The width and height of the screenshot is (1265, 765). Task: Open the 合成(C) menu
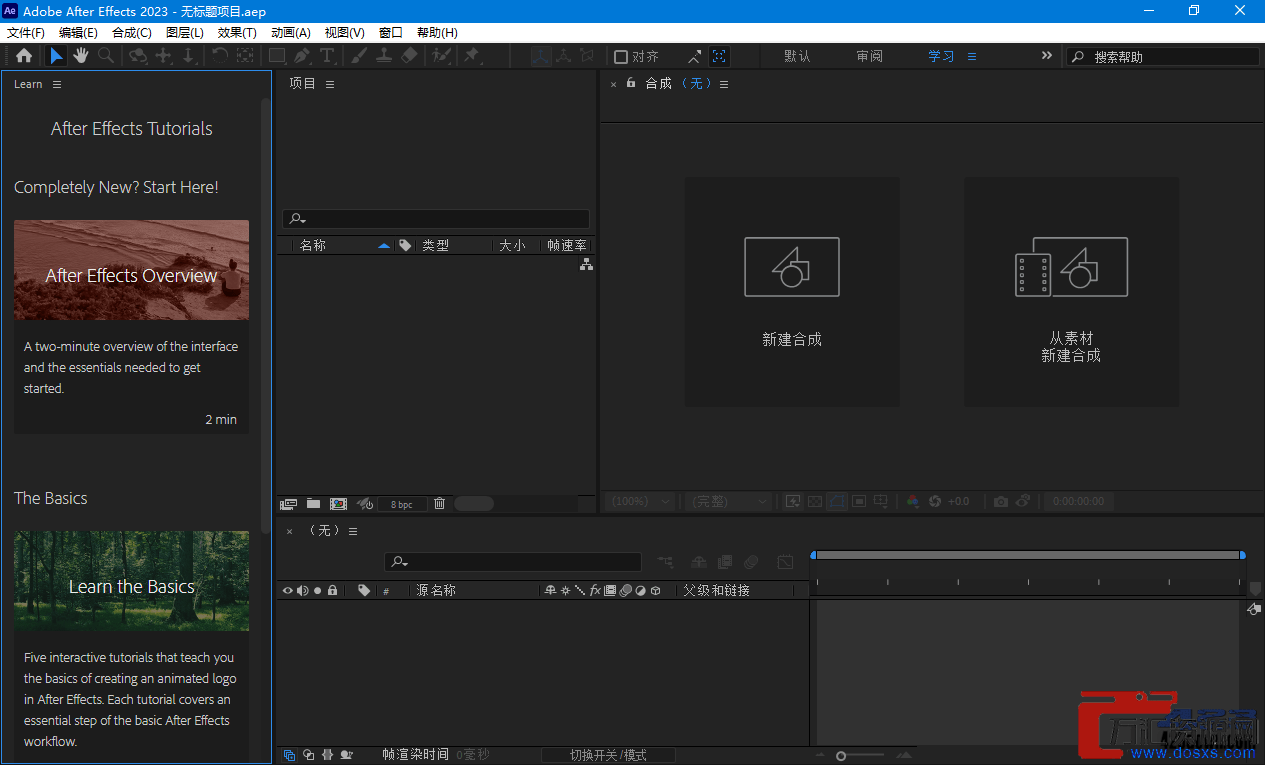(131, 33)
